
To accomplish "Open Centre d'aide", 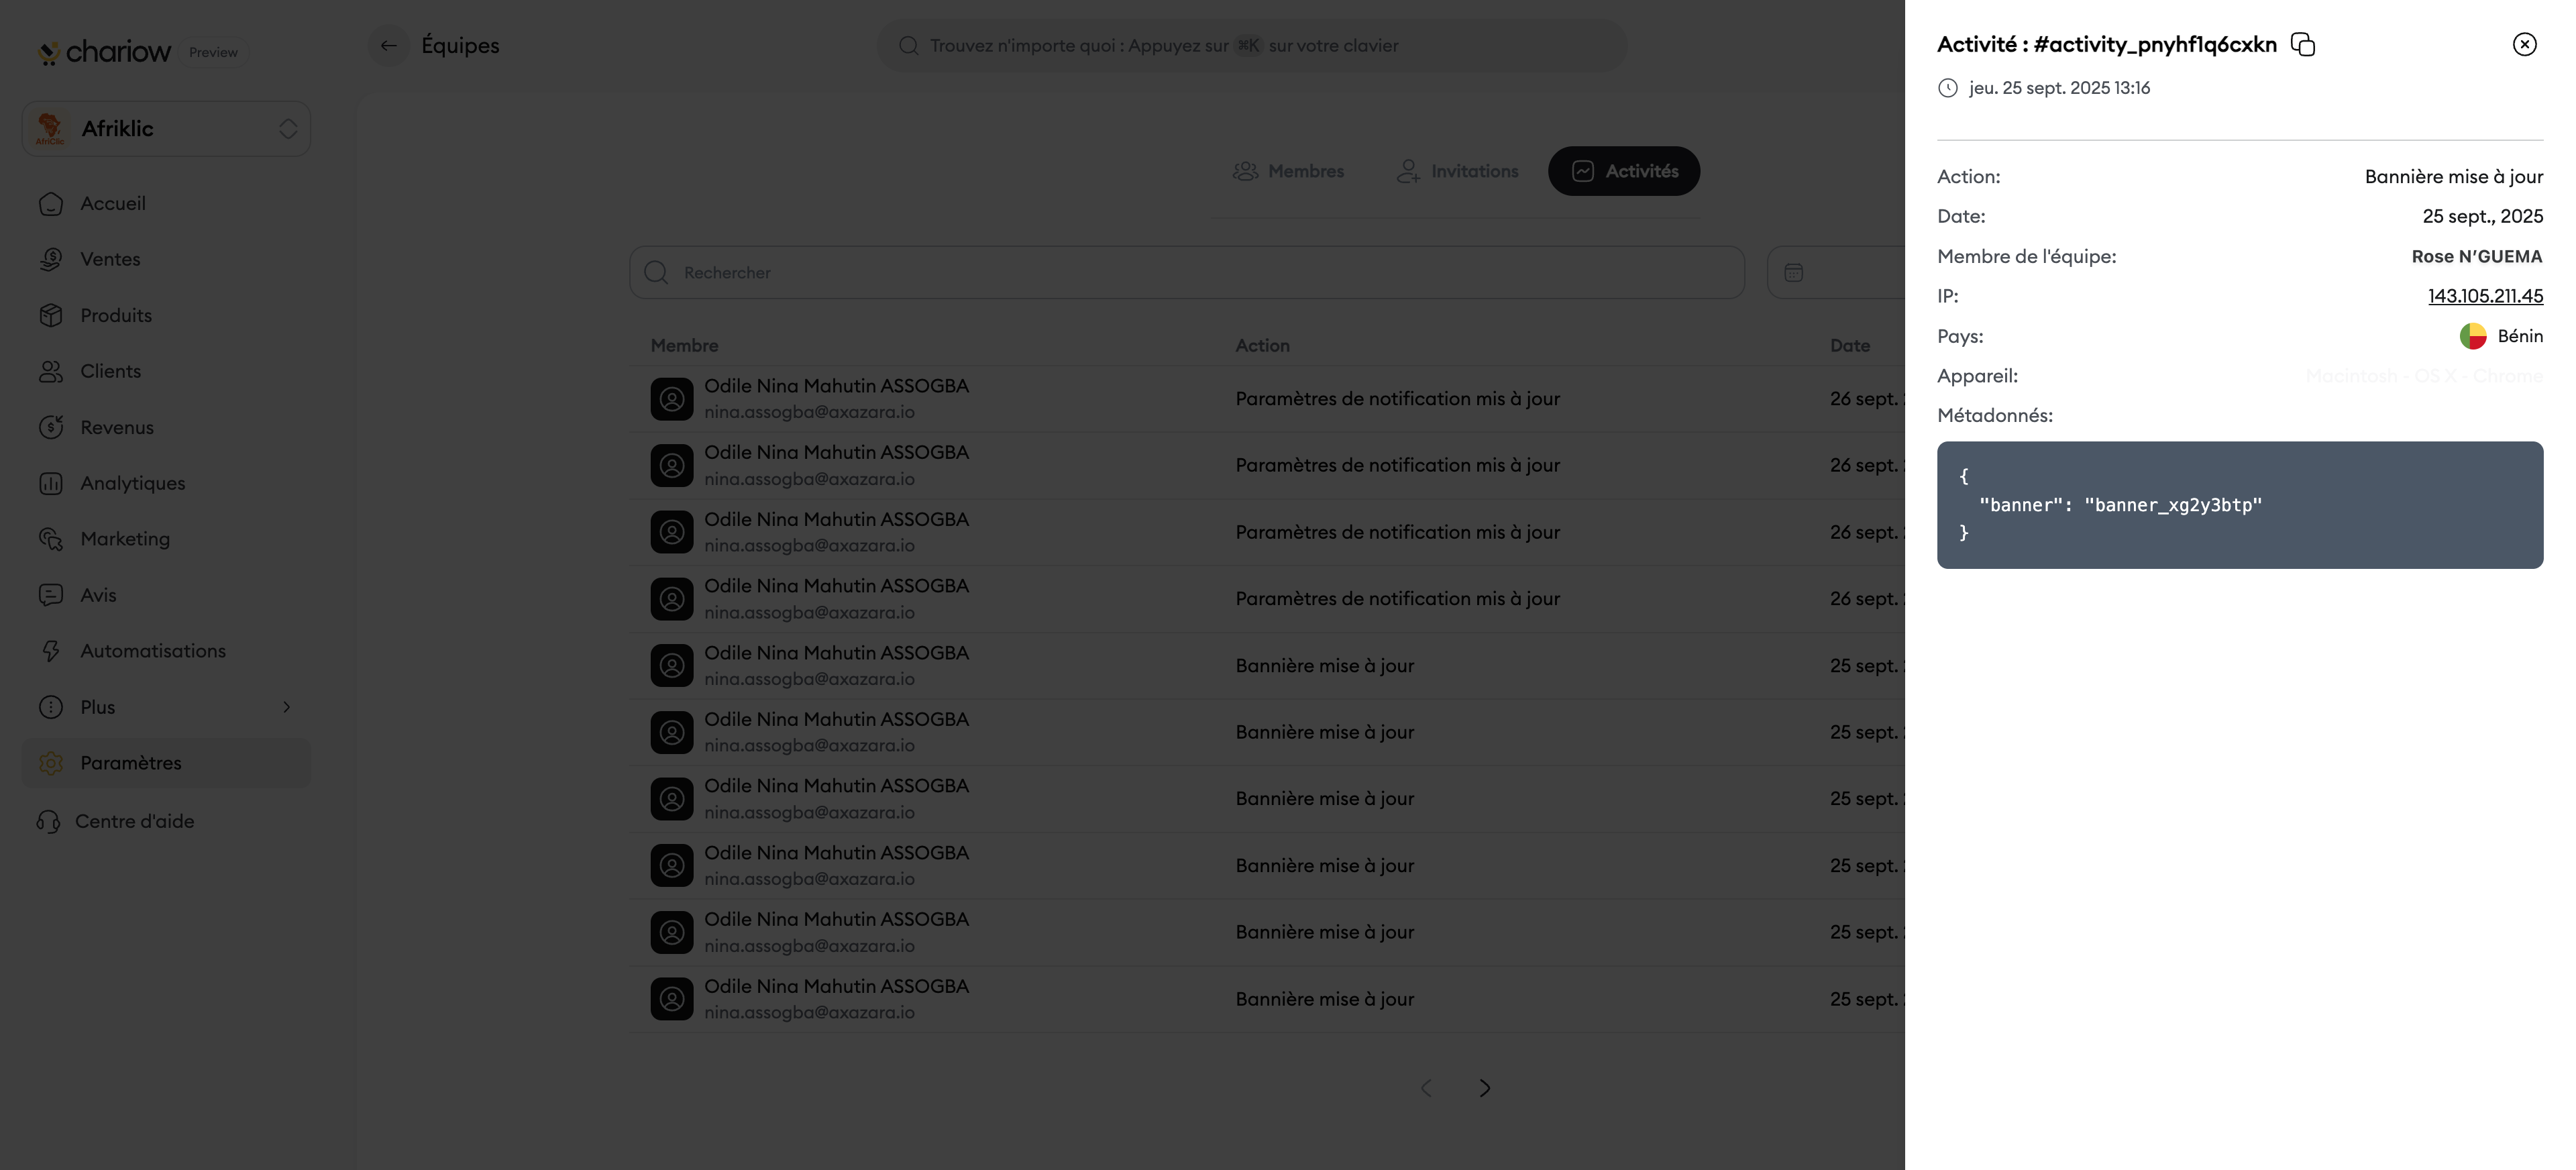I will 134,821.
